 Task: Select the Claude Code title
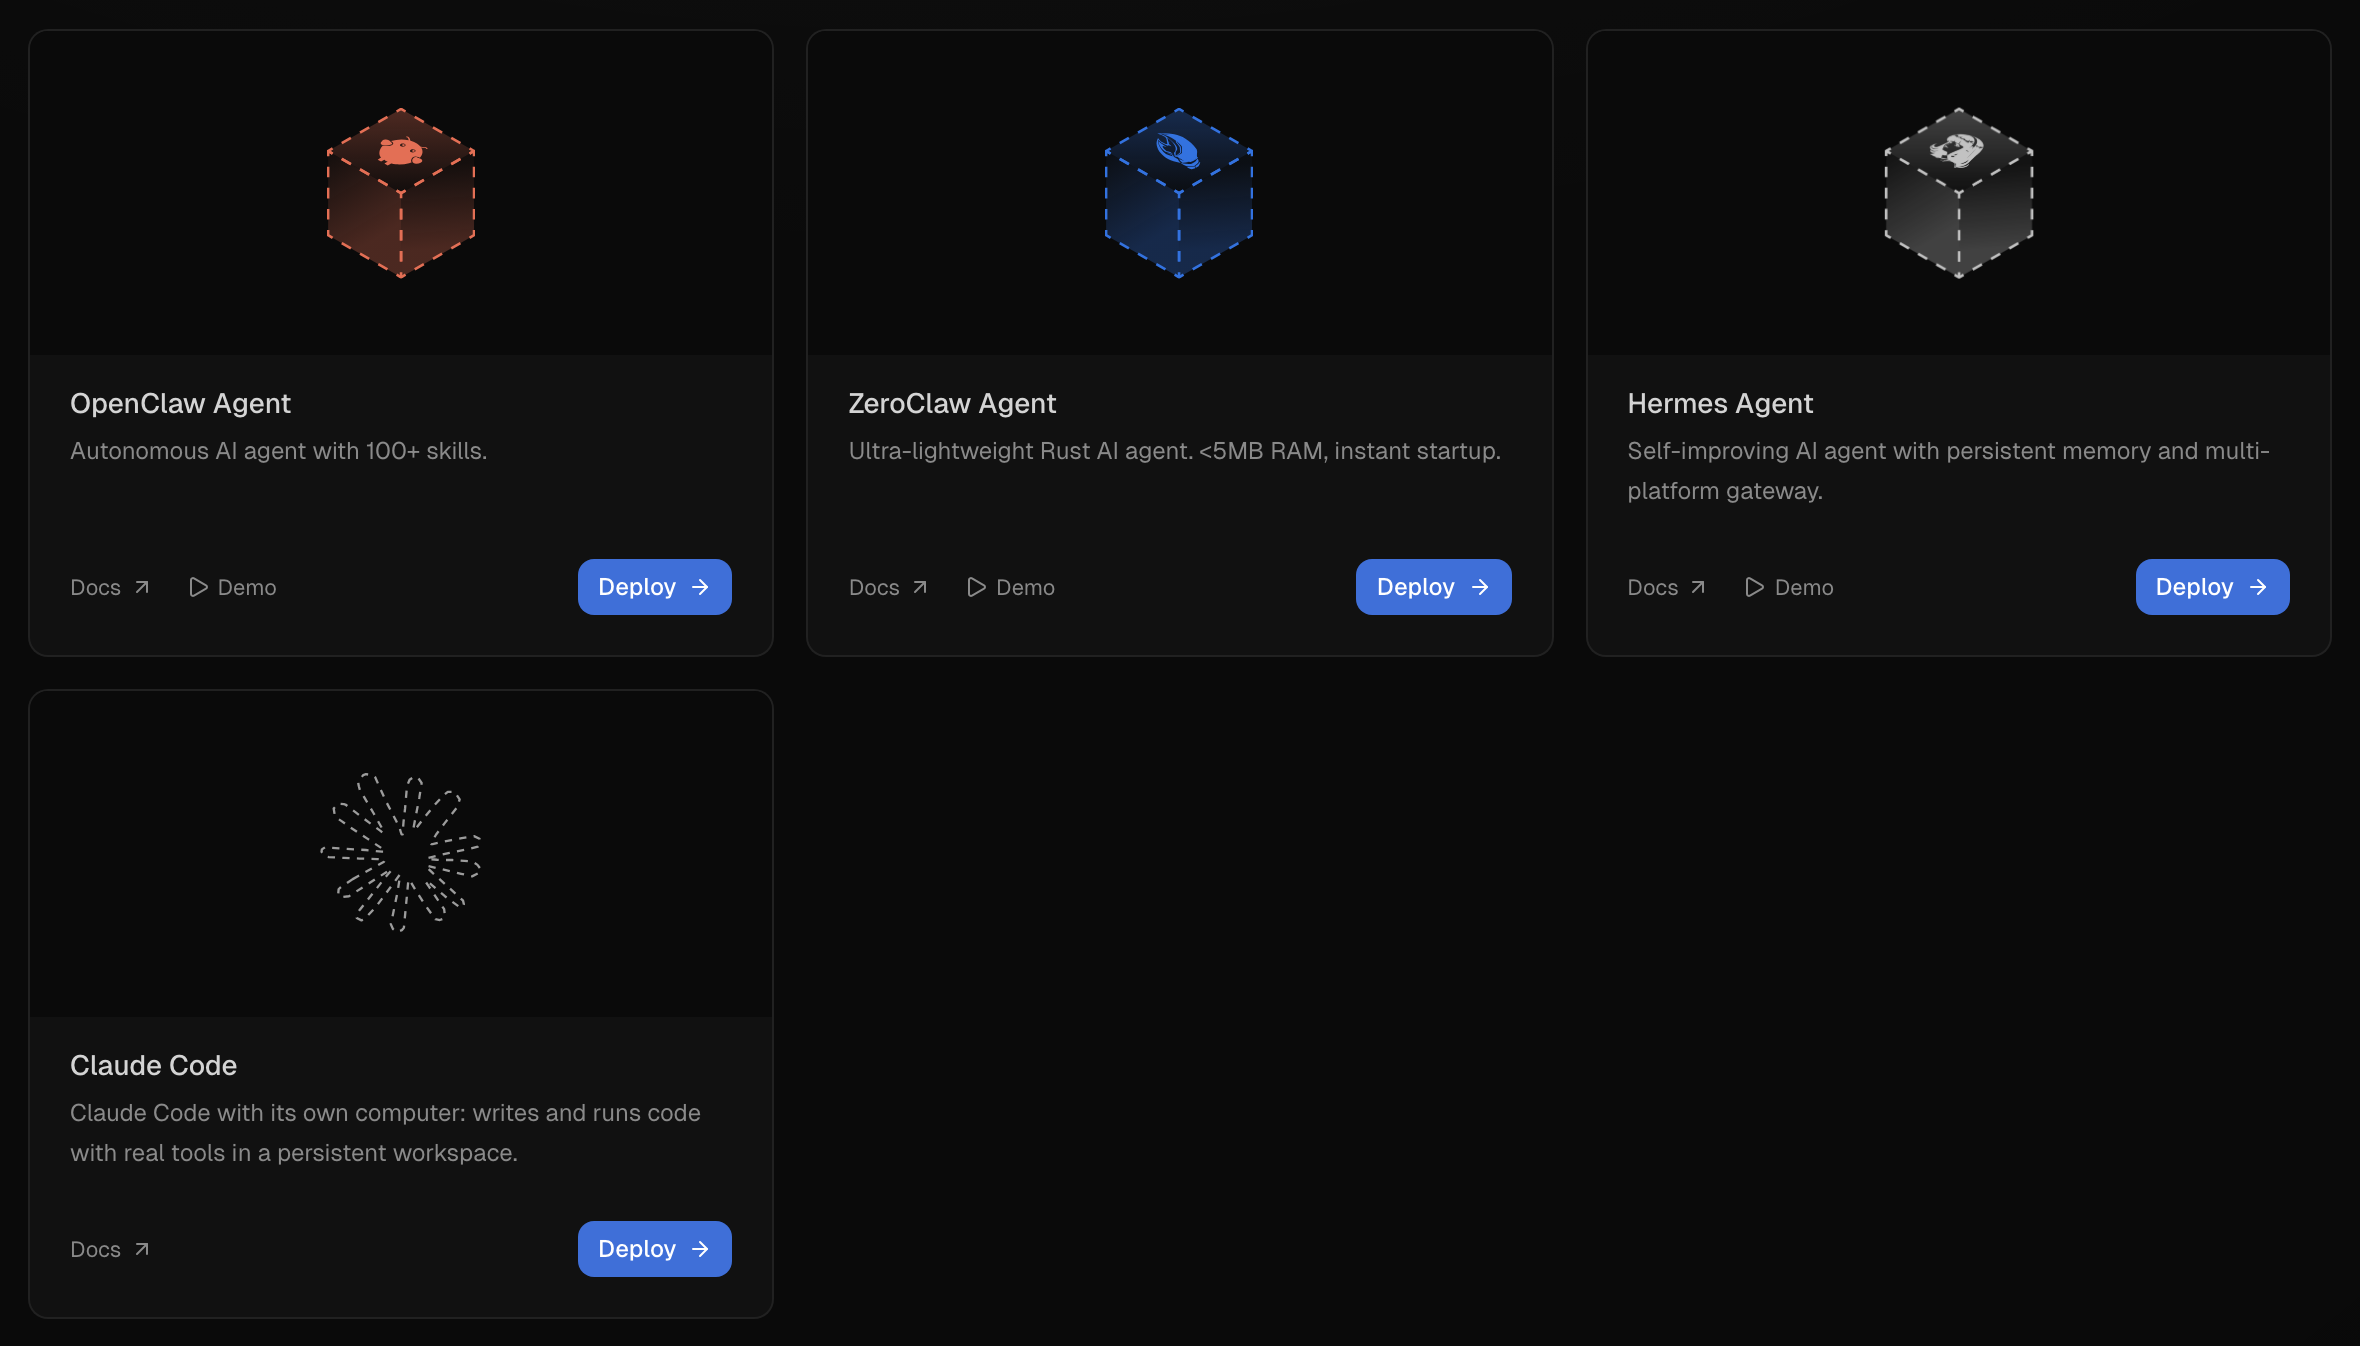pos(153,1066)
